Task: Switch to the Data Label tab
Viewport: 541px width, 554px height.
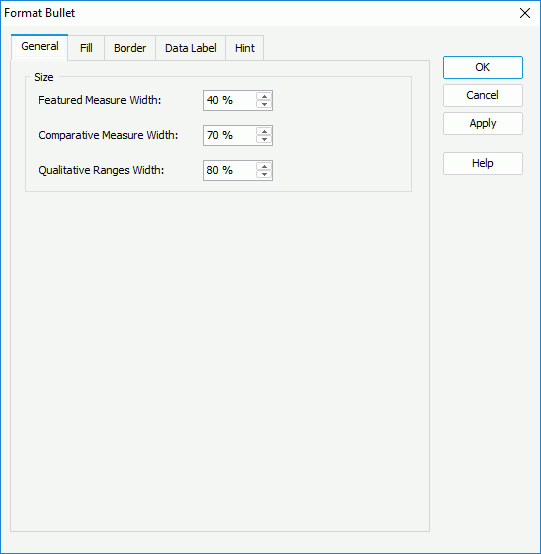Action: 190,48
